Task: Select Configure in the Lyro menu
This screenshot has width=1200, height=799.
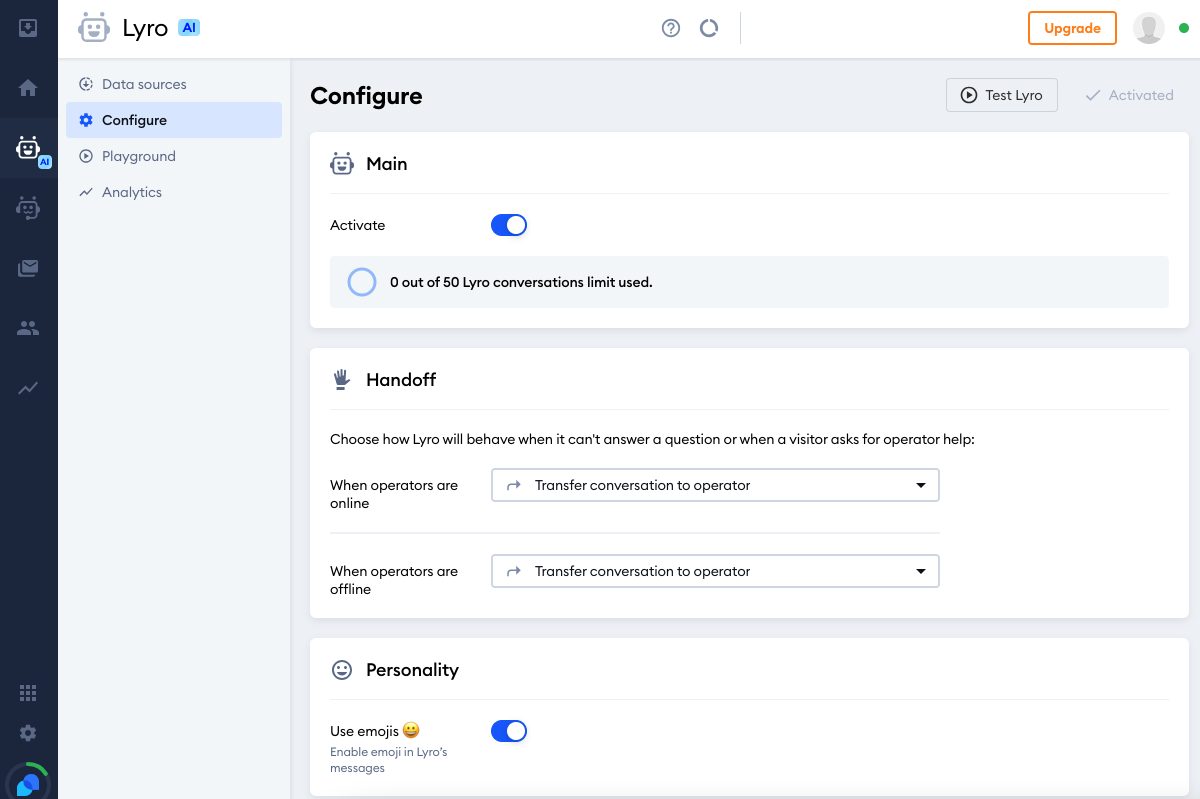Action: (x=174, y=120)
